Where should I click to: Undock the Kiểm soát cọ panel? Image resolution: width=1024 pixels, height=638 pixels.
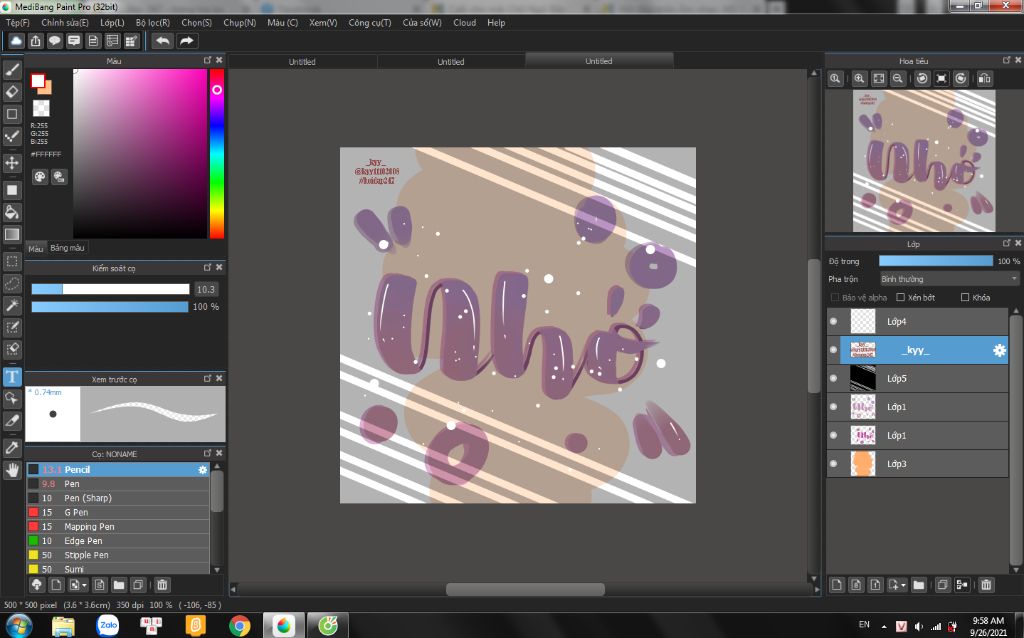tap(207, 268)
